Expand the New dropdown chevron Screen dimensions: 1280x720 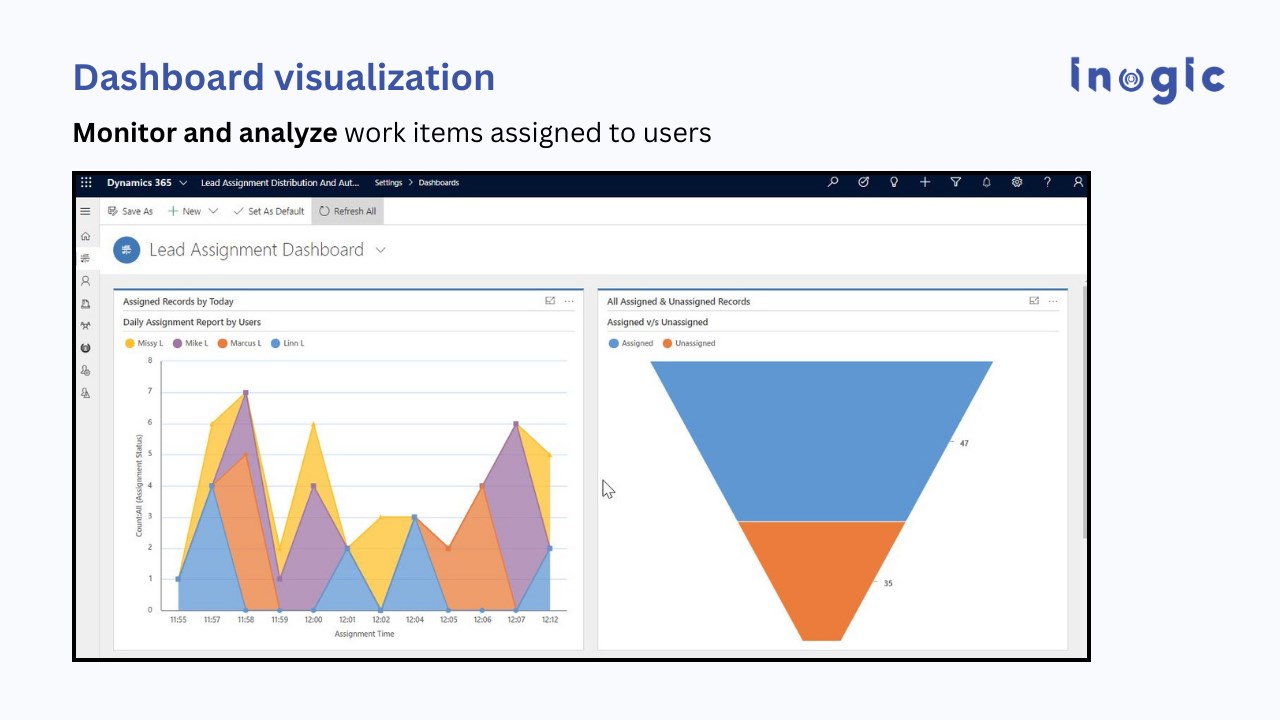(213, 211)
